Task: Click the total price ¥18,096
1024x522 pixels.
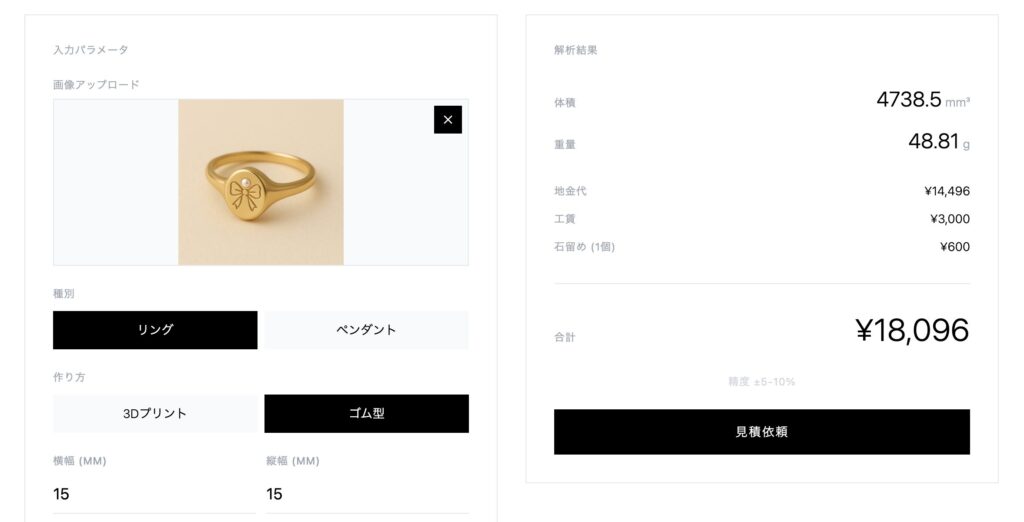Action: pos(912,331)
